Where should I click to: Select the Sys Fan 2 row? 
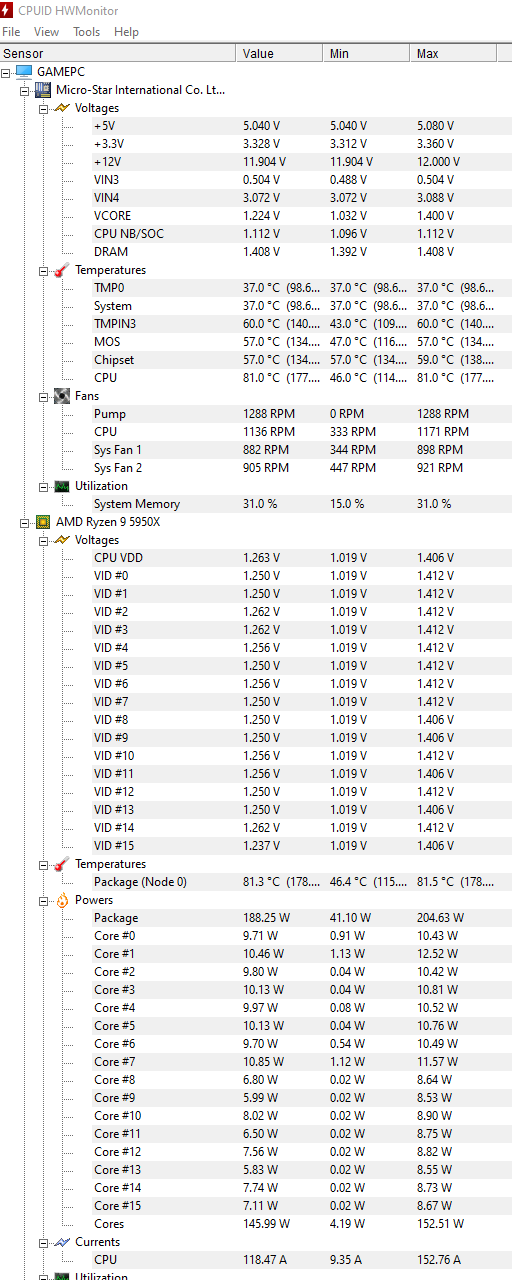pyautogui.click(x=301, y=468)
